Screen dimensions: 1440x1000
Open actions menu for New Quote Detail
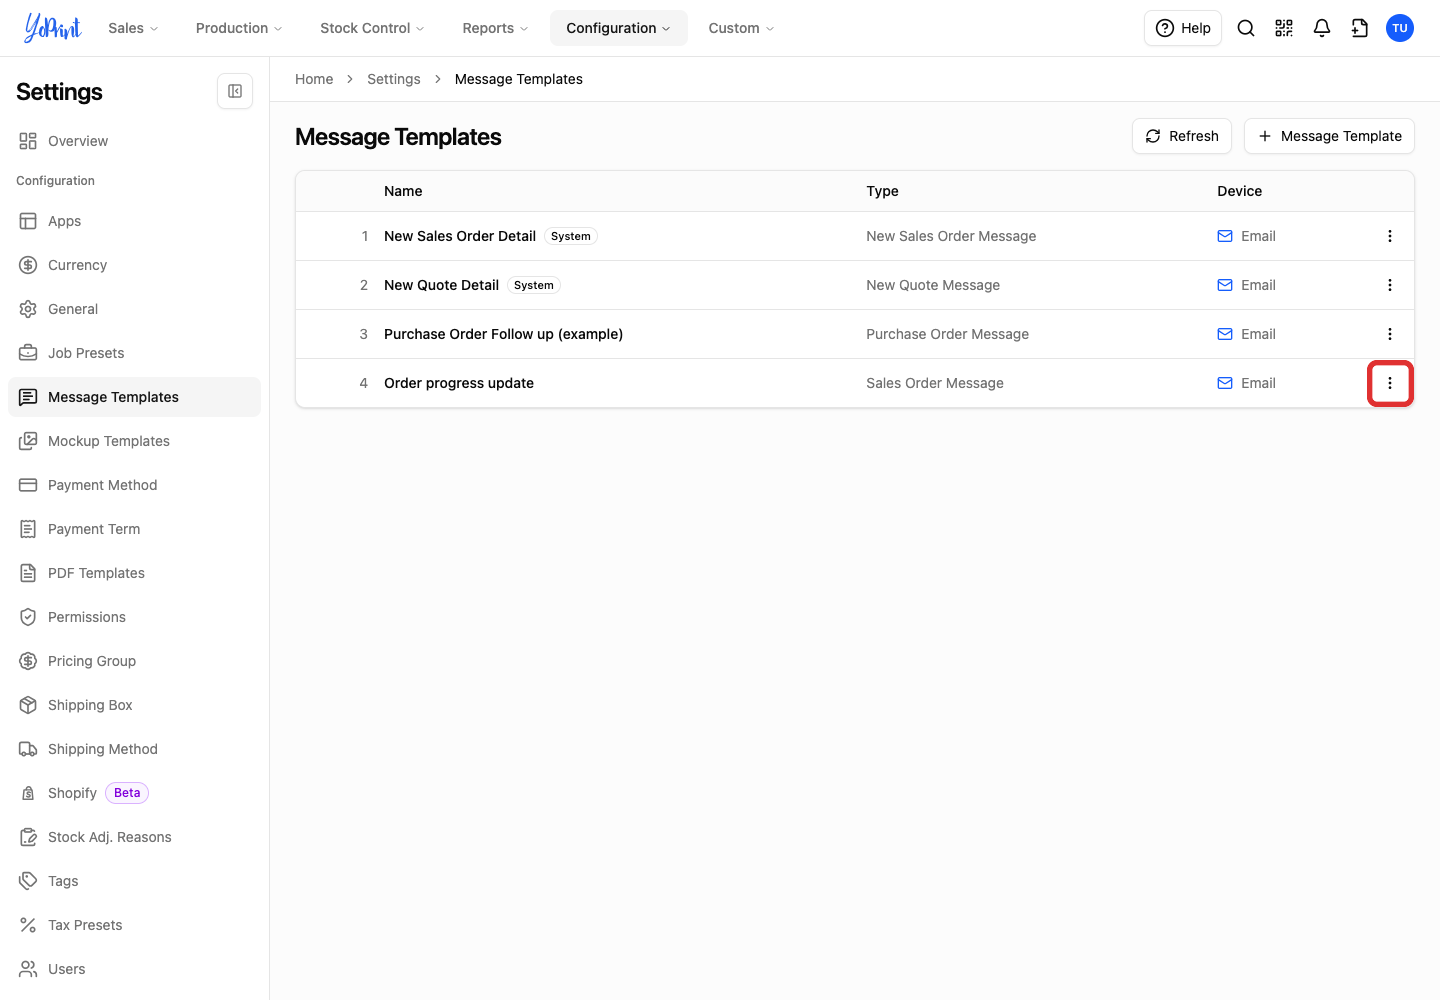[x=1390, y=285]
